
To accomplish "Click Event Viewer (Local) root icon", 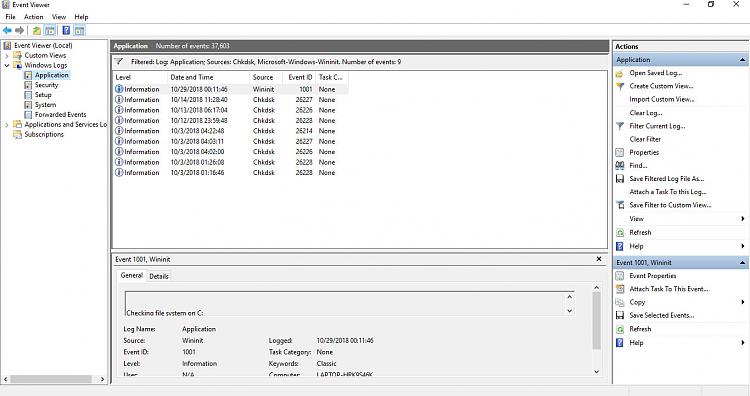I will click(7, 45).
